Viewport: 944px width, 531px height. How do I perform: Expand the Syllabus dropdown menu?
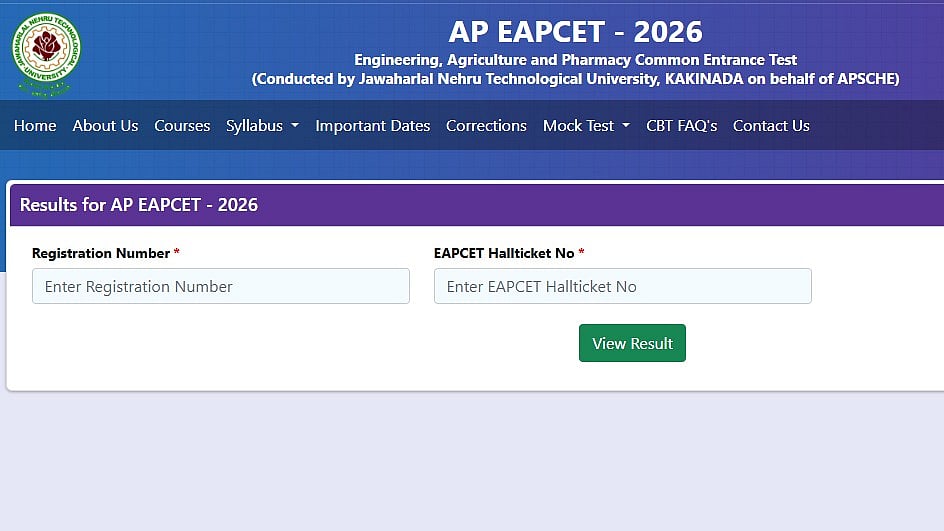pyautogui.click(x=262, y=126)
